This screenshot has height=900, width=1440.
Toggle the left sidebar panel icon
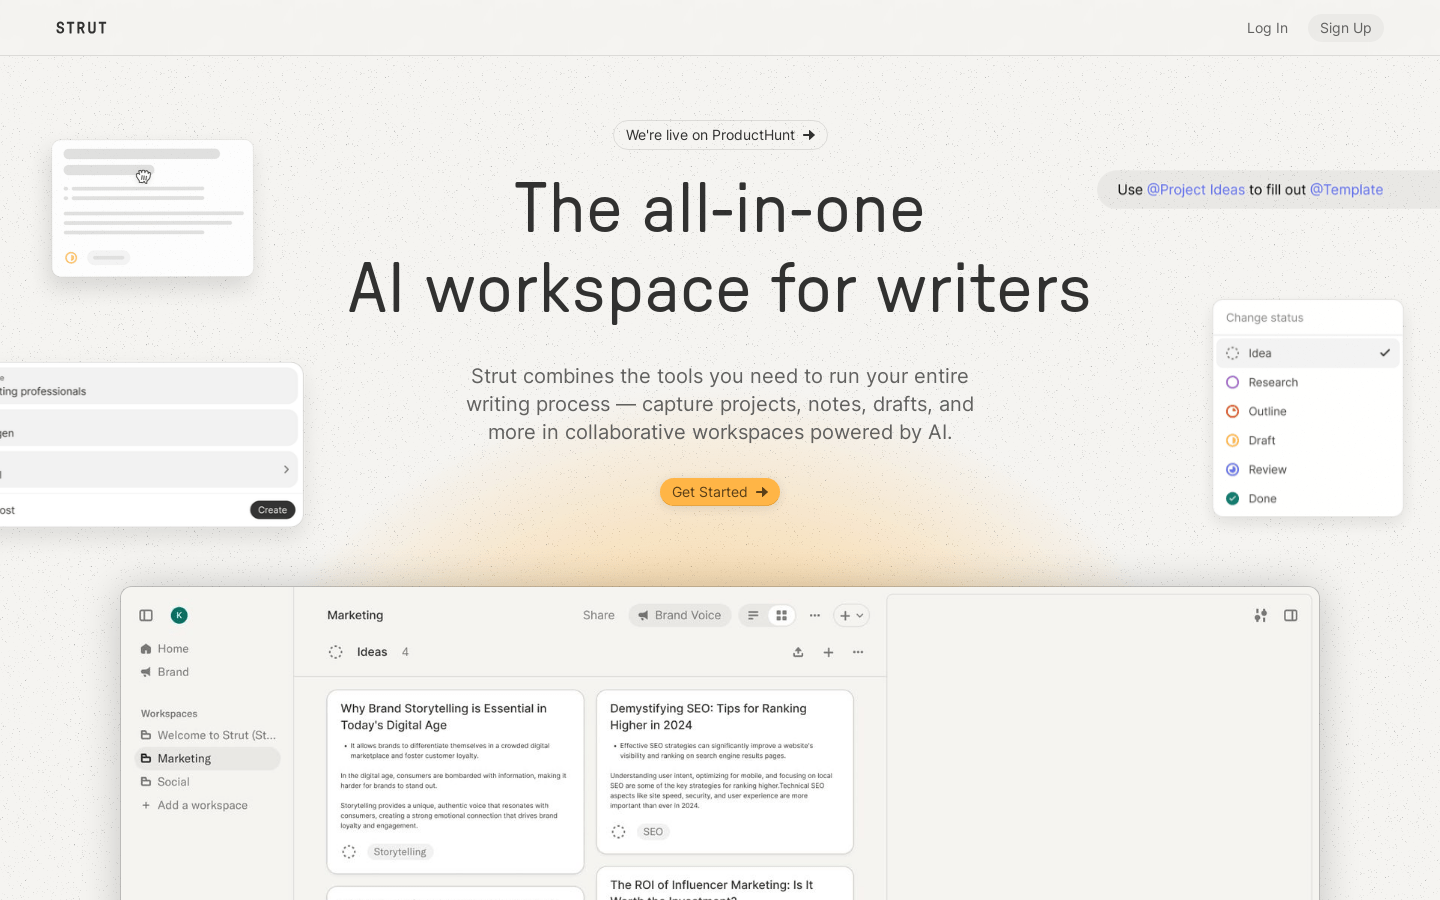(146, 616)
